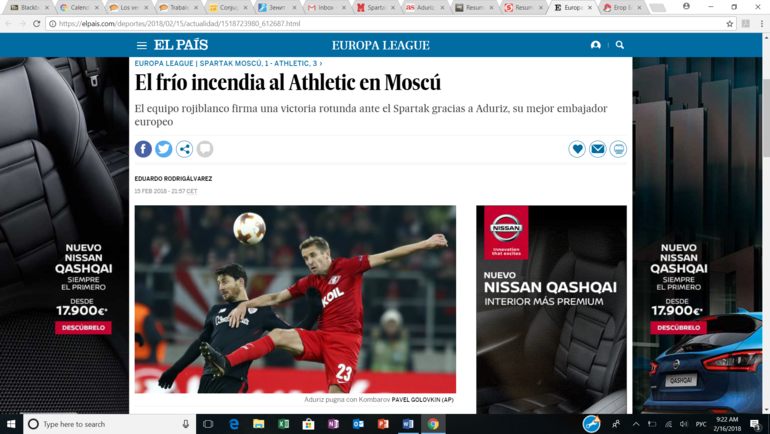
Task: Open Excel from the taskbar
Action: [283, 424]
